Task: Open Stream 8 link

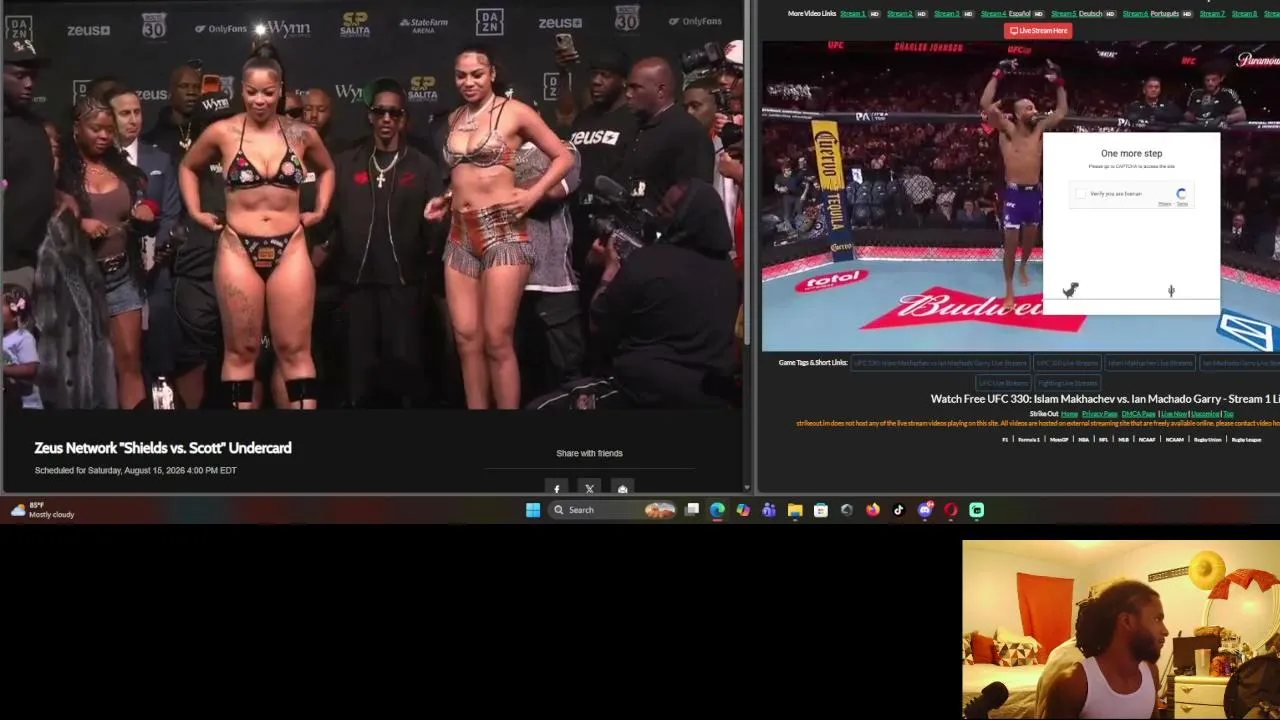Action: pyautogui.click(x=1244, y=14)
